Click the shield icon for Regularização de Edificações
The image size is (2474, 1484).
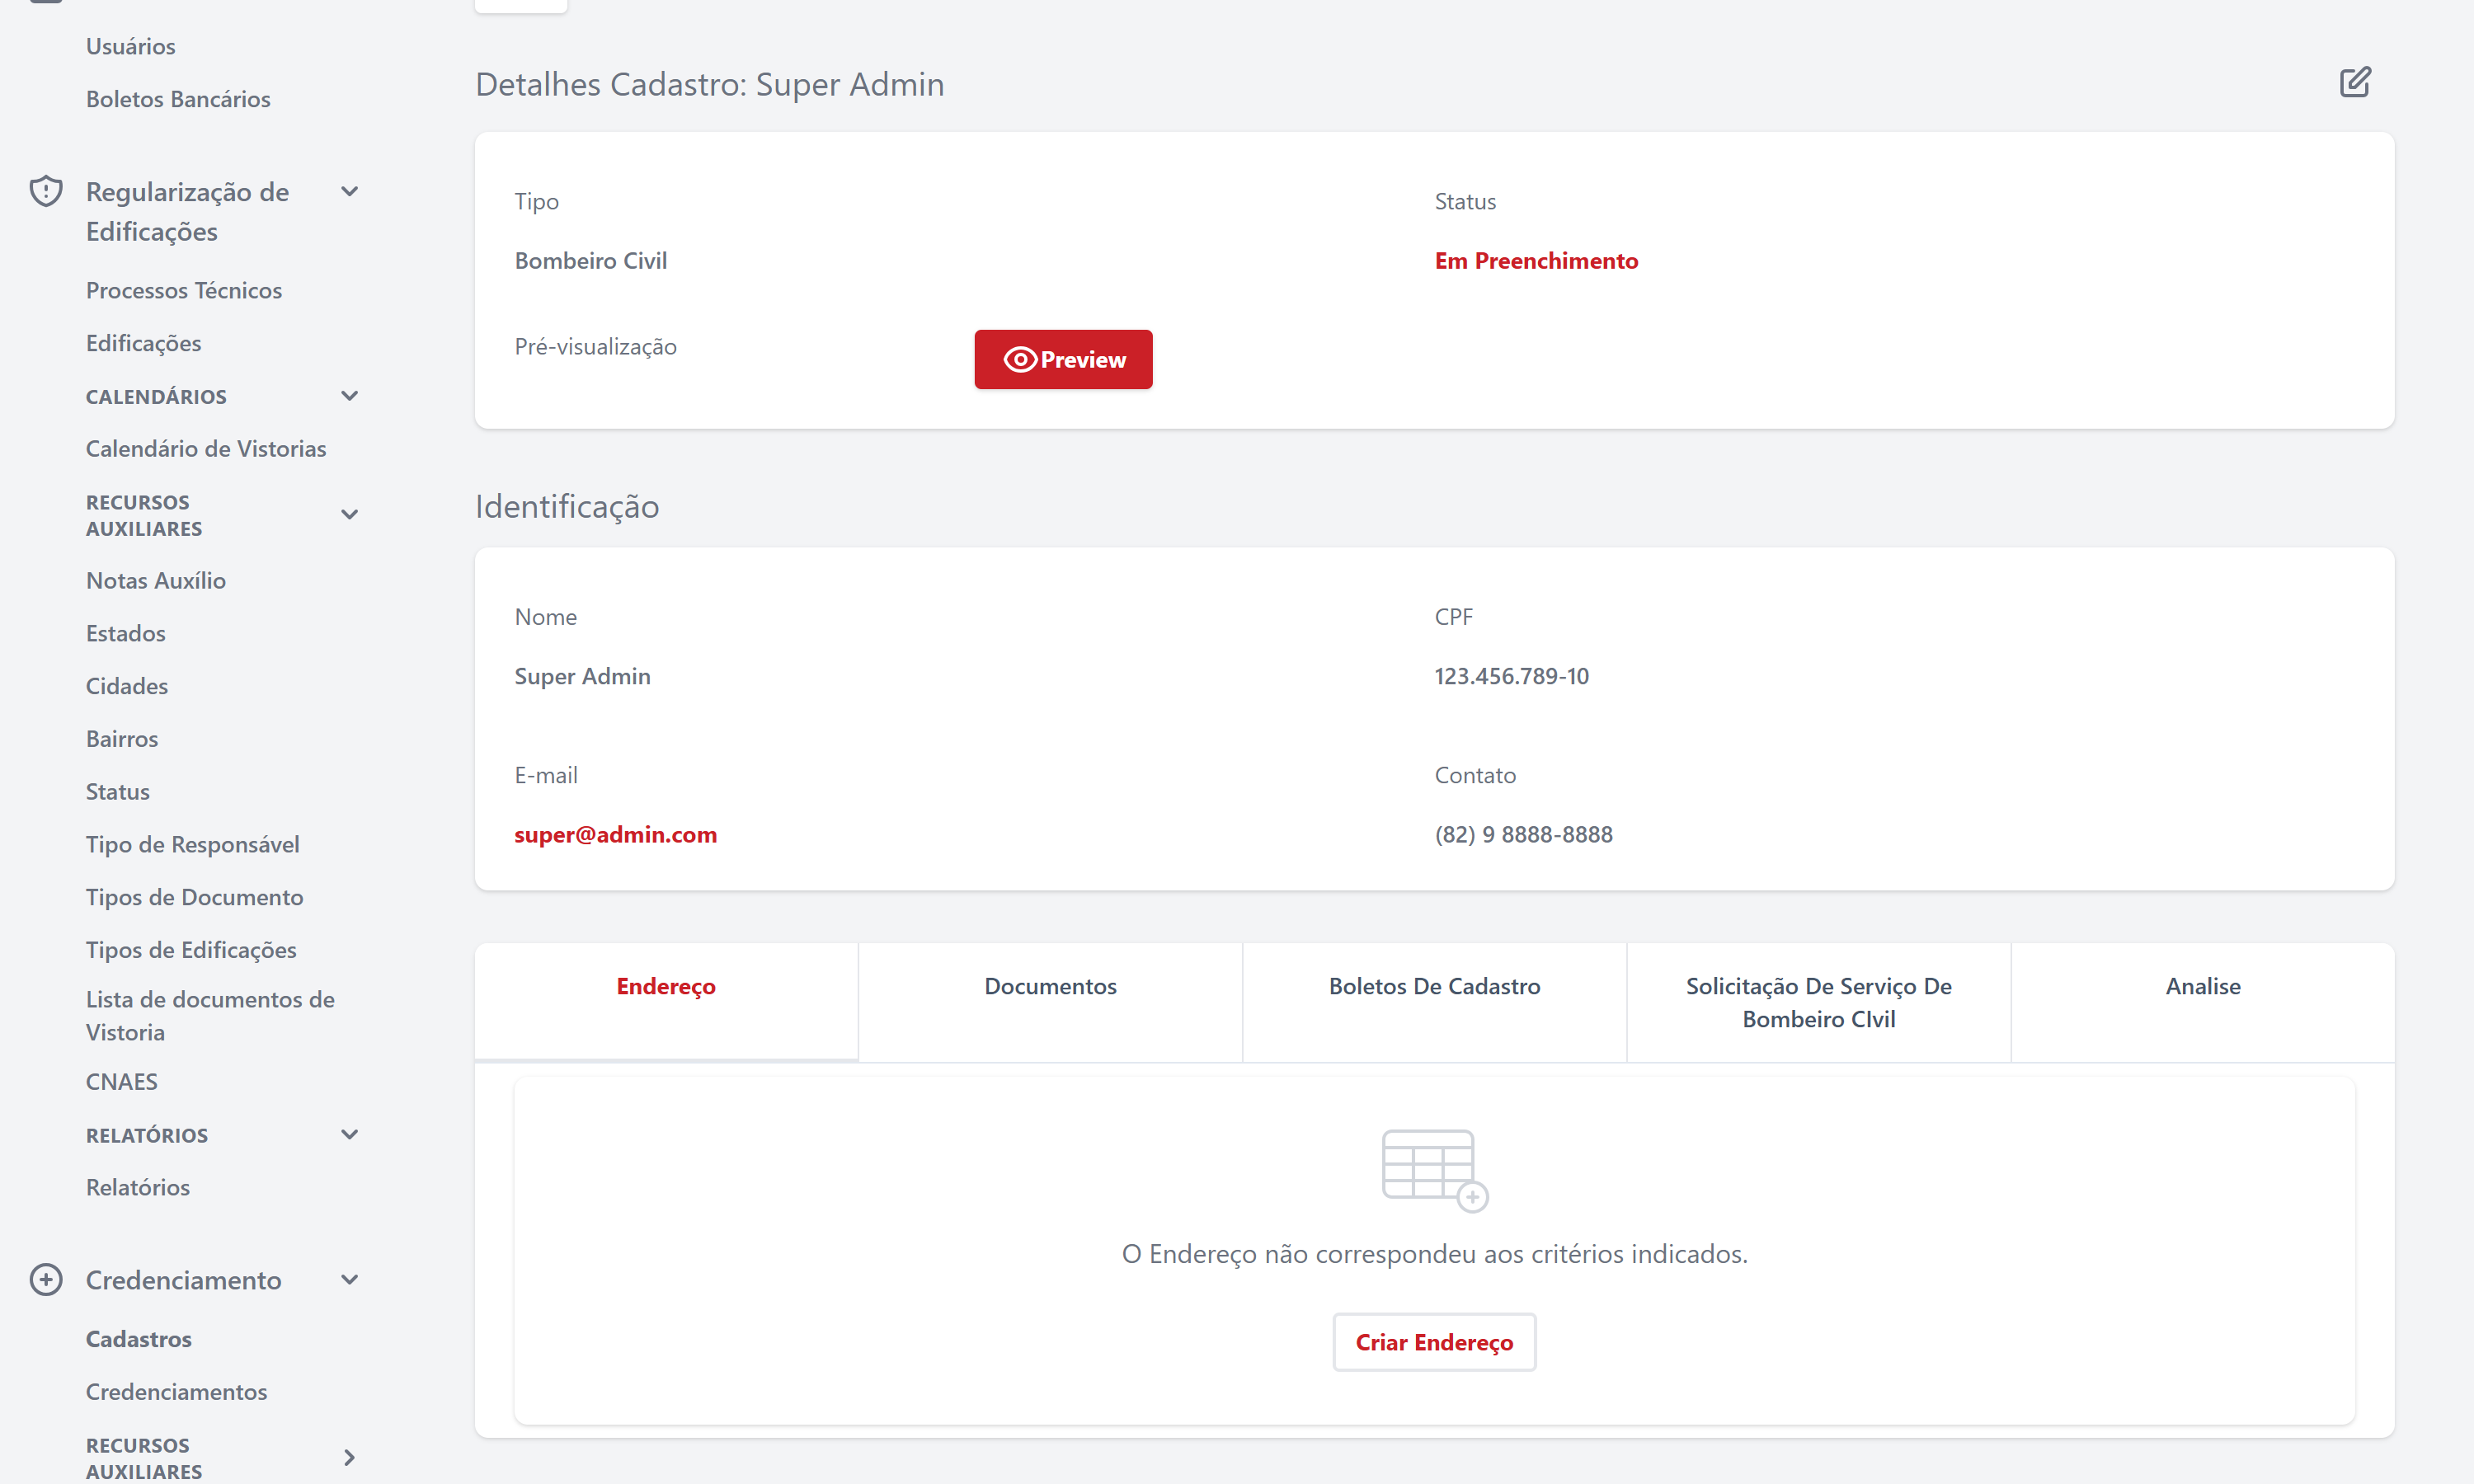tap(46, 191)
